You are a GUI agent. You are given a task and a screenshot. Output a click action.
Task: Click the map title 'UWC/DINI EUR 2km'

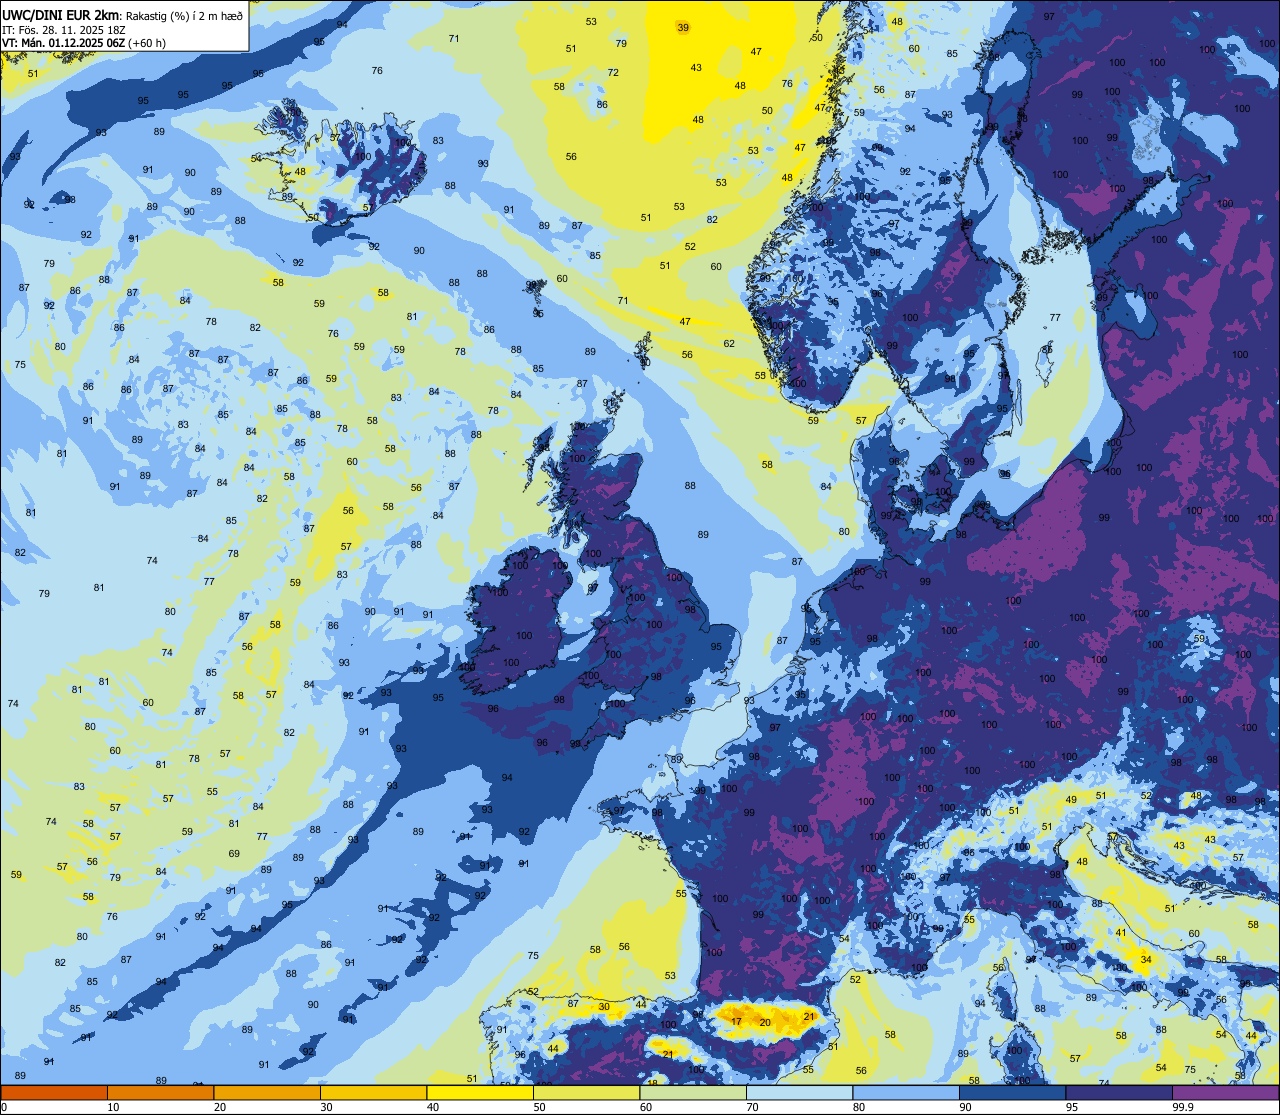tap(60, 14)
